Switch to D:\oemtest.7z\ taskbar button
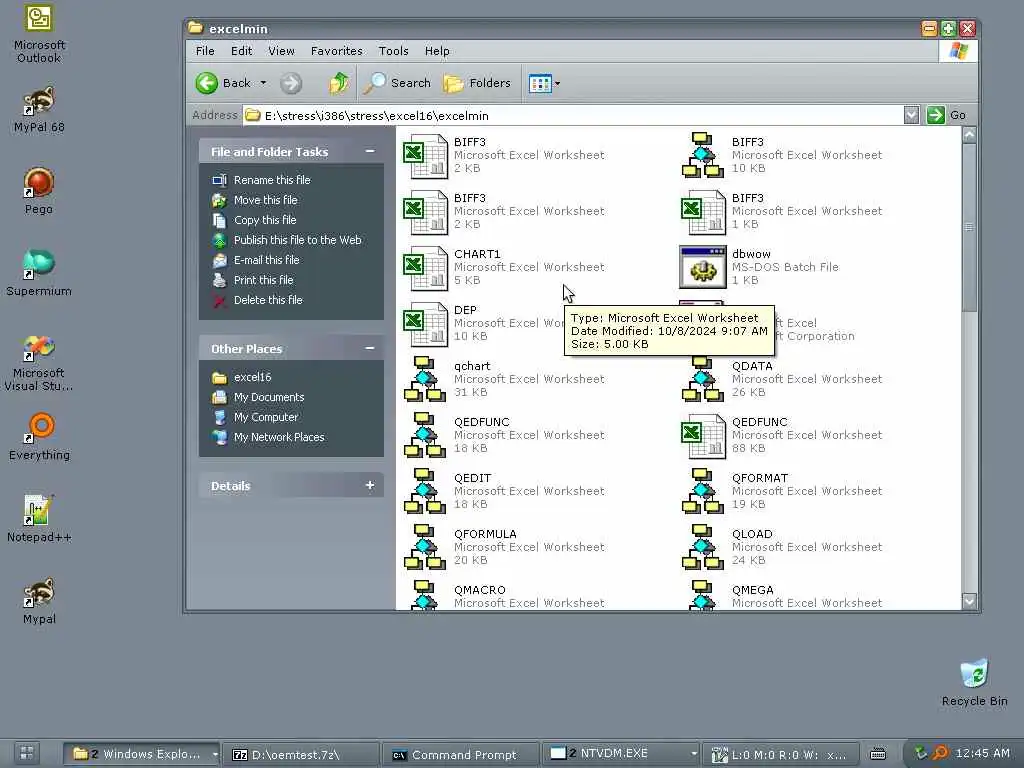The width and height of the screenshot is (1024, 768). click(300, 754)
